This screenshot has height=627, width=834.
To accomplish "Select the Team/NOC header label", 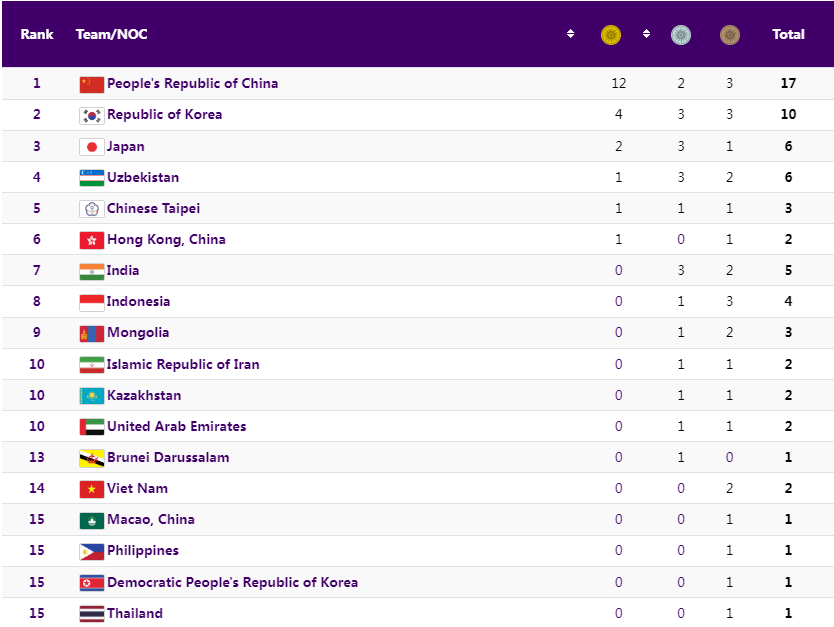I will point(111,34).
